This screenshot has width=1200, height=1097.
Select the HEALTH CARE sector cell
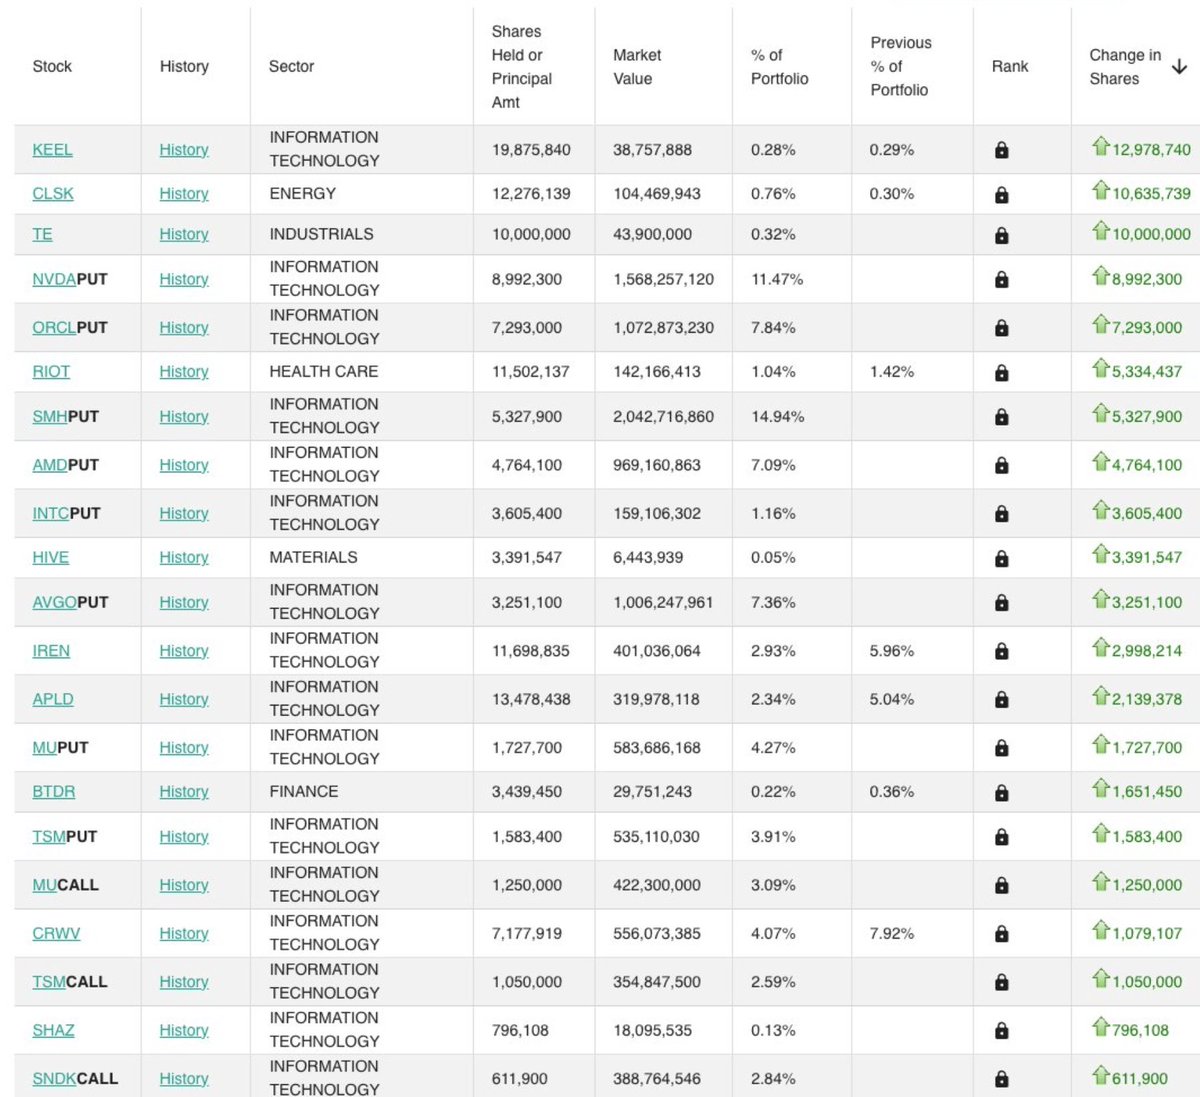(323, 372)
